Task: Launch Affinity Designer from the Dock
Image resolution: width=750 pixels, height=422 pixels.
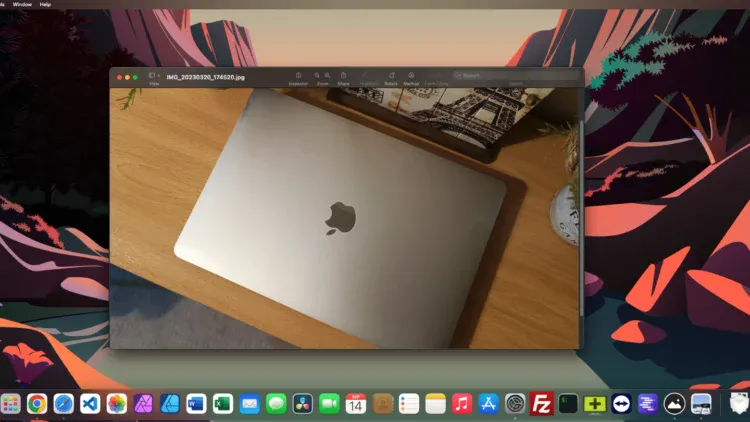Action: (x=170, y=404)
